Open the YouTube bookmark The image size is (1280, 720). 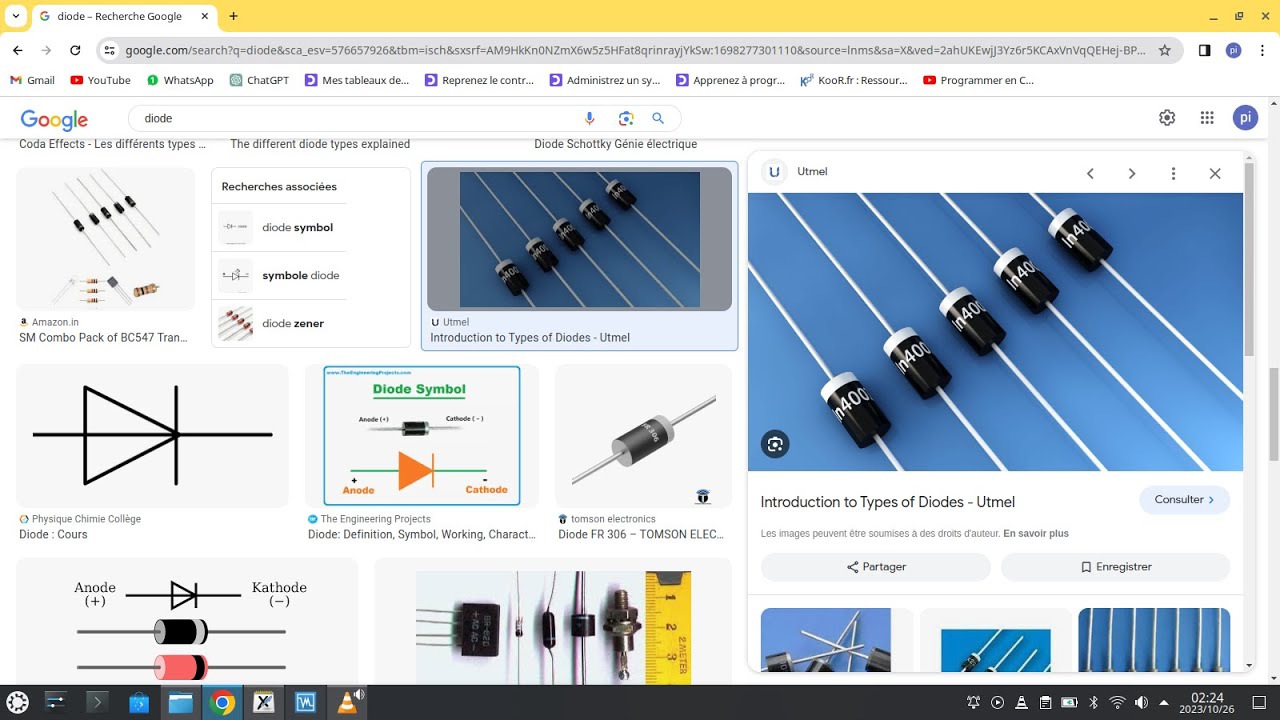point(100,80)
